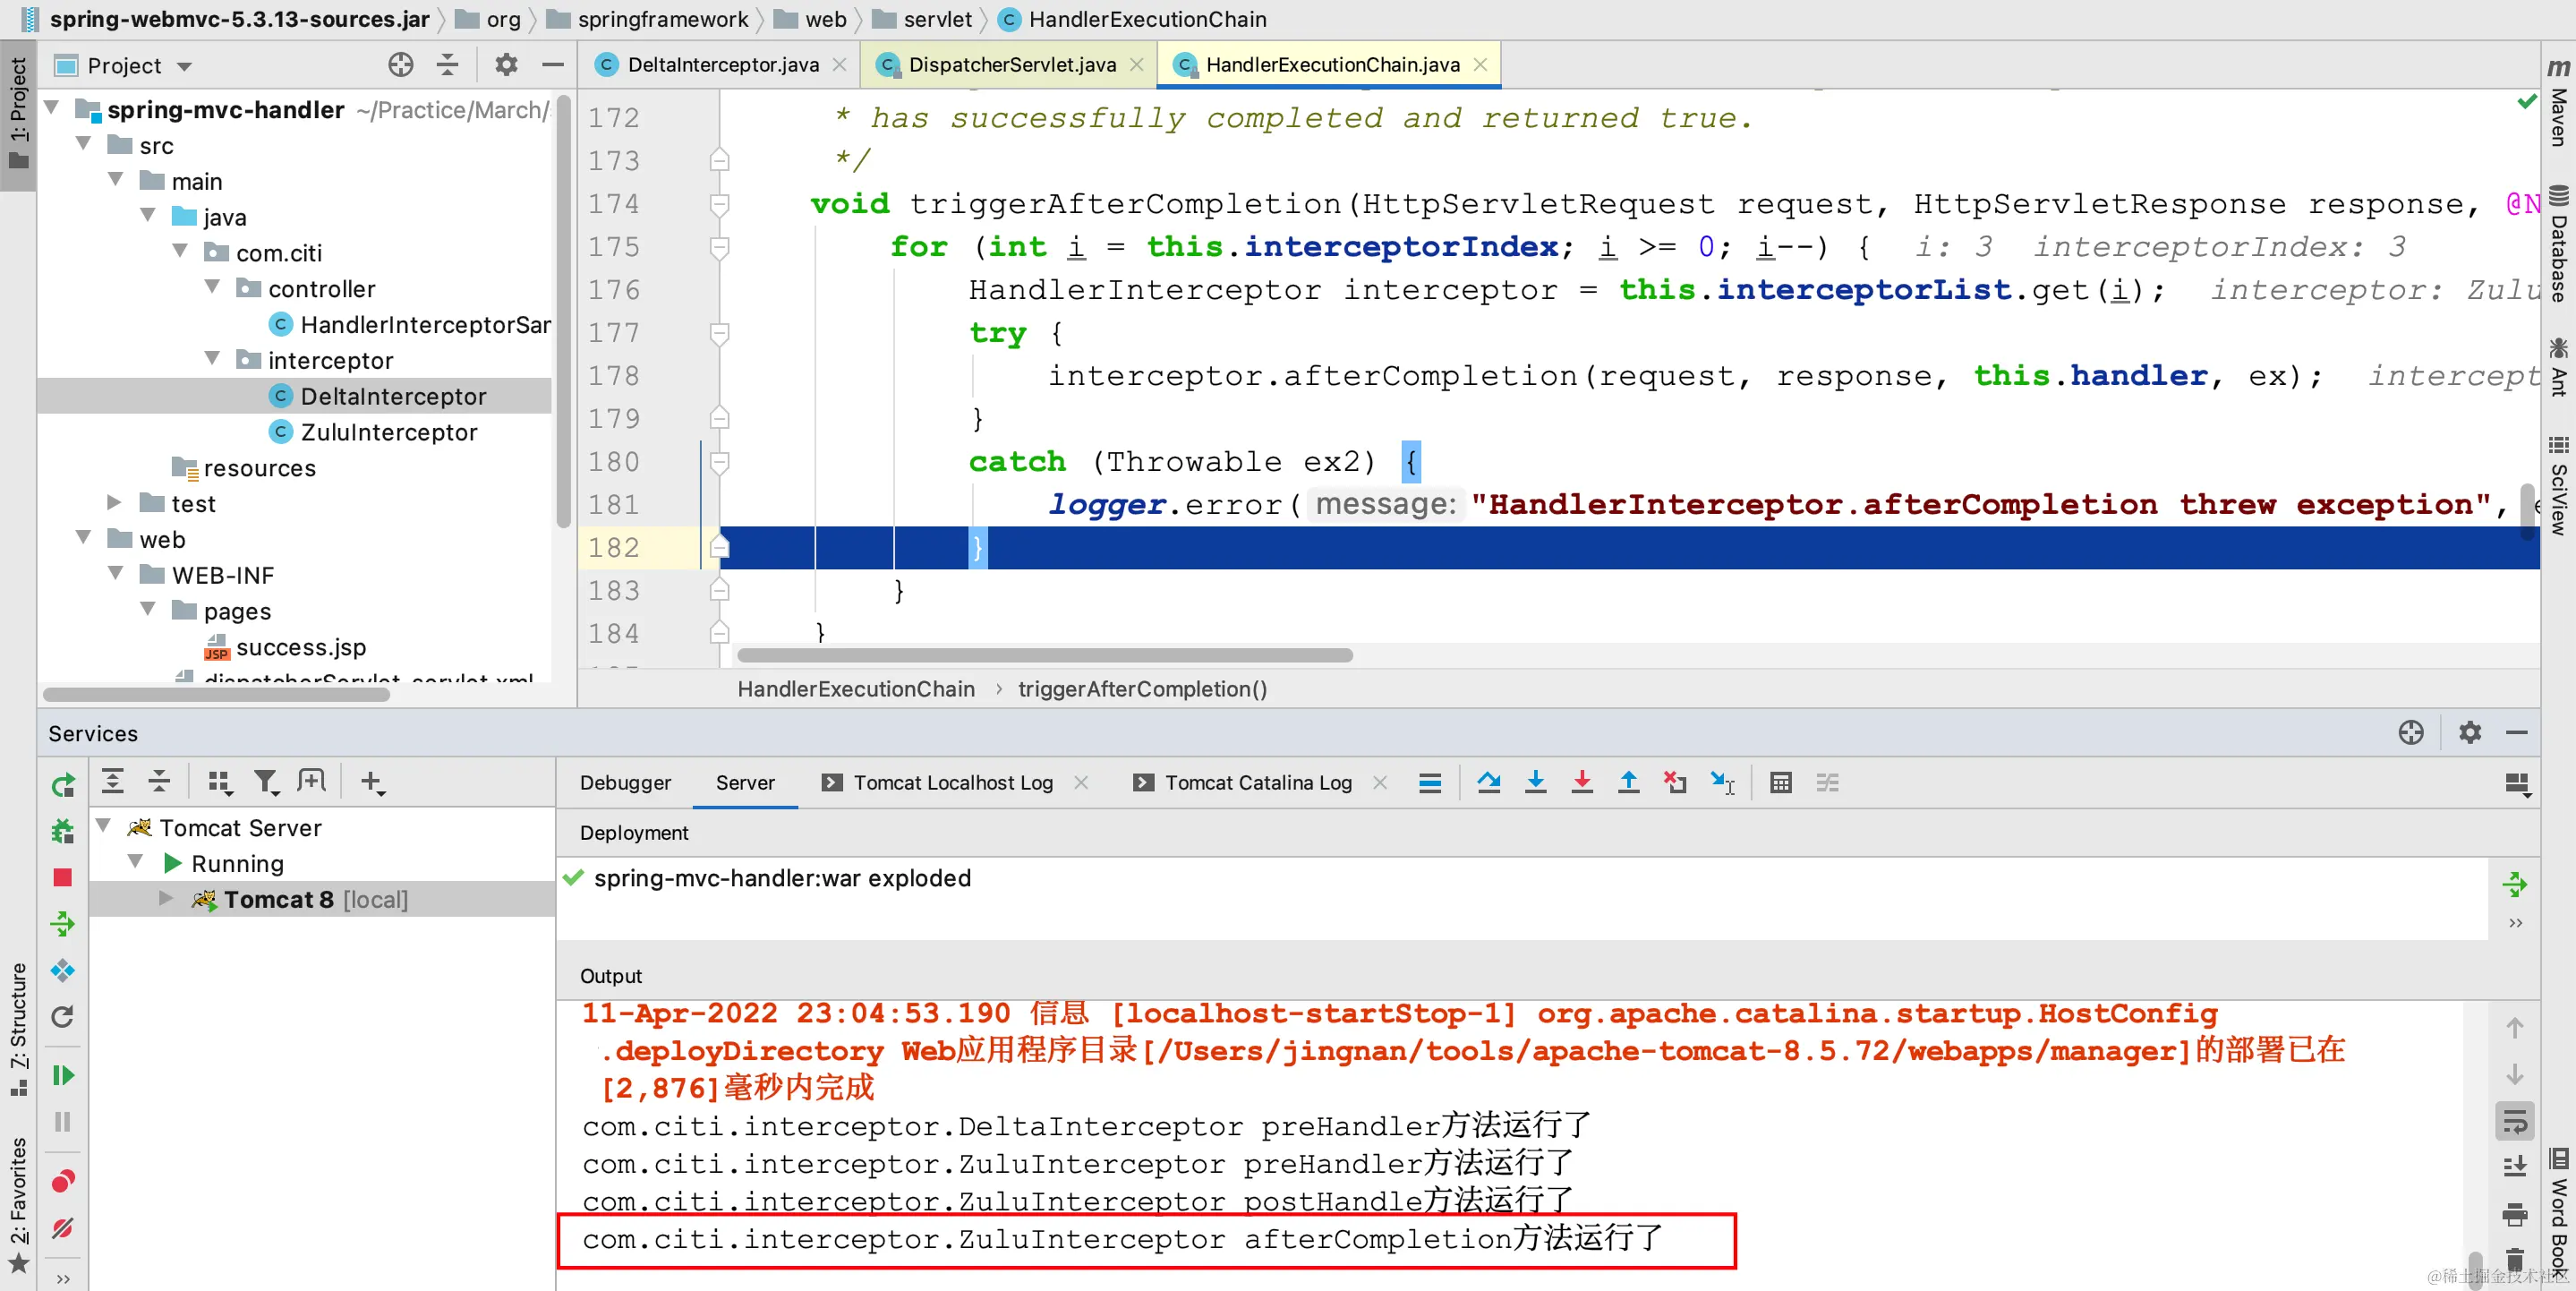Open Project view mode dropdown
2576x1291 pixels.
(184, 66)
